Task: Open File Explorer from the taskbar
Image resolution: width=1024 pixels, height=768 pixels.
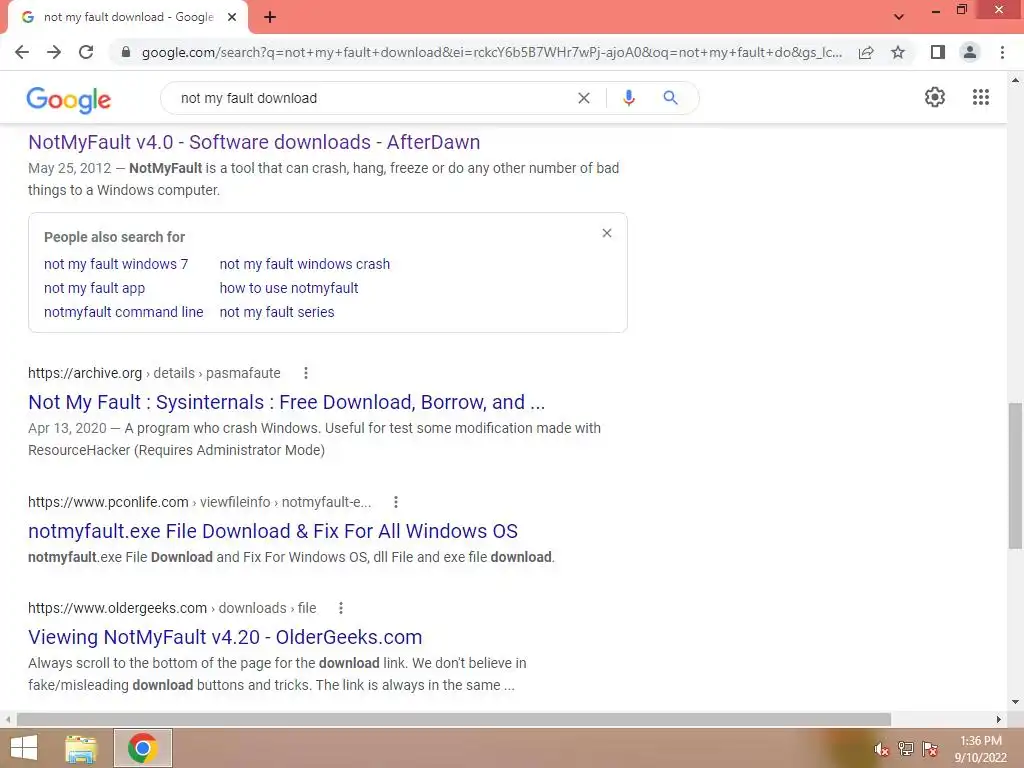Action: coord(81,748)
